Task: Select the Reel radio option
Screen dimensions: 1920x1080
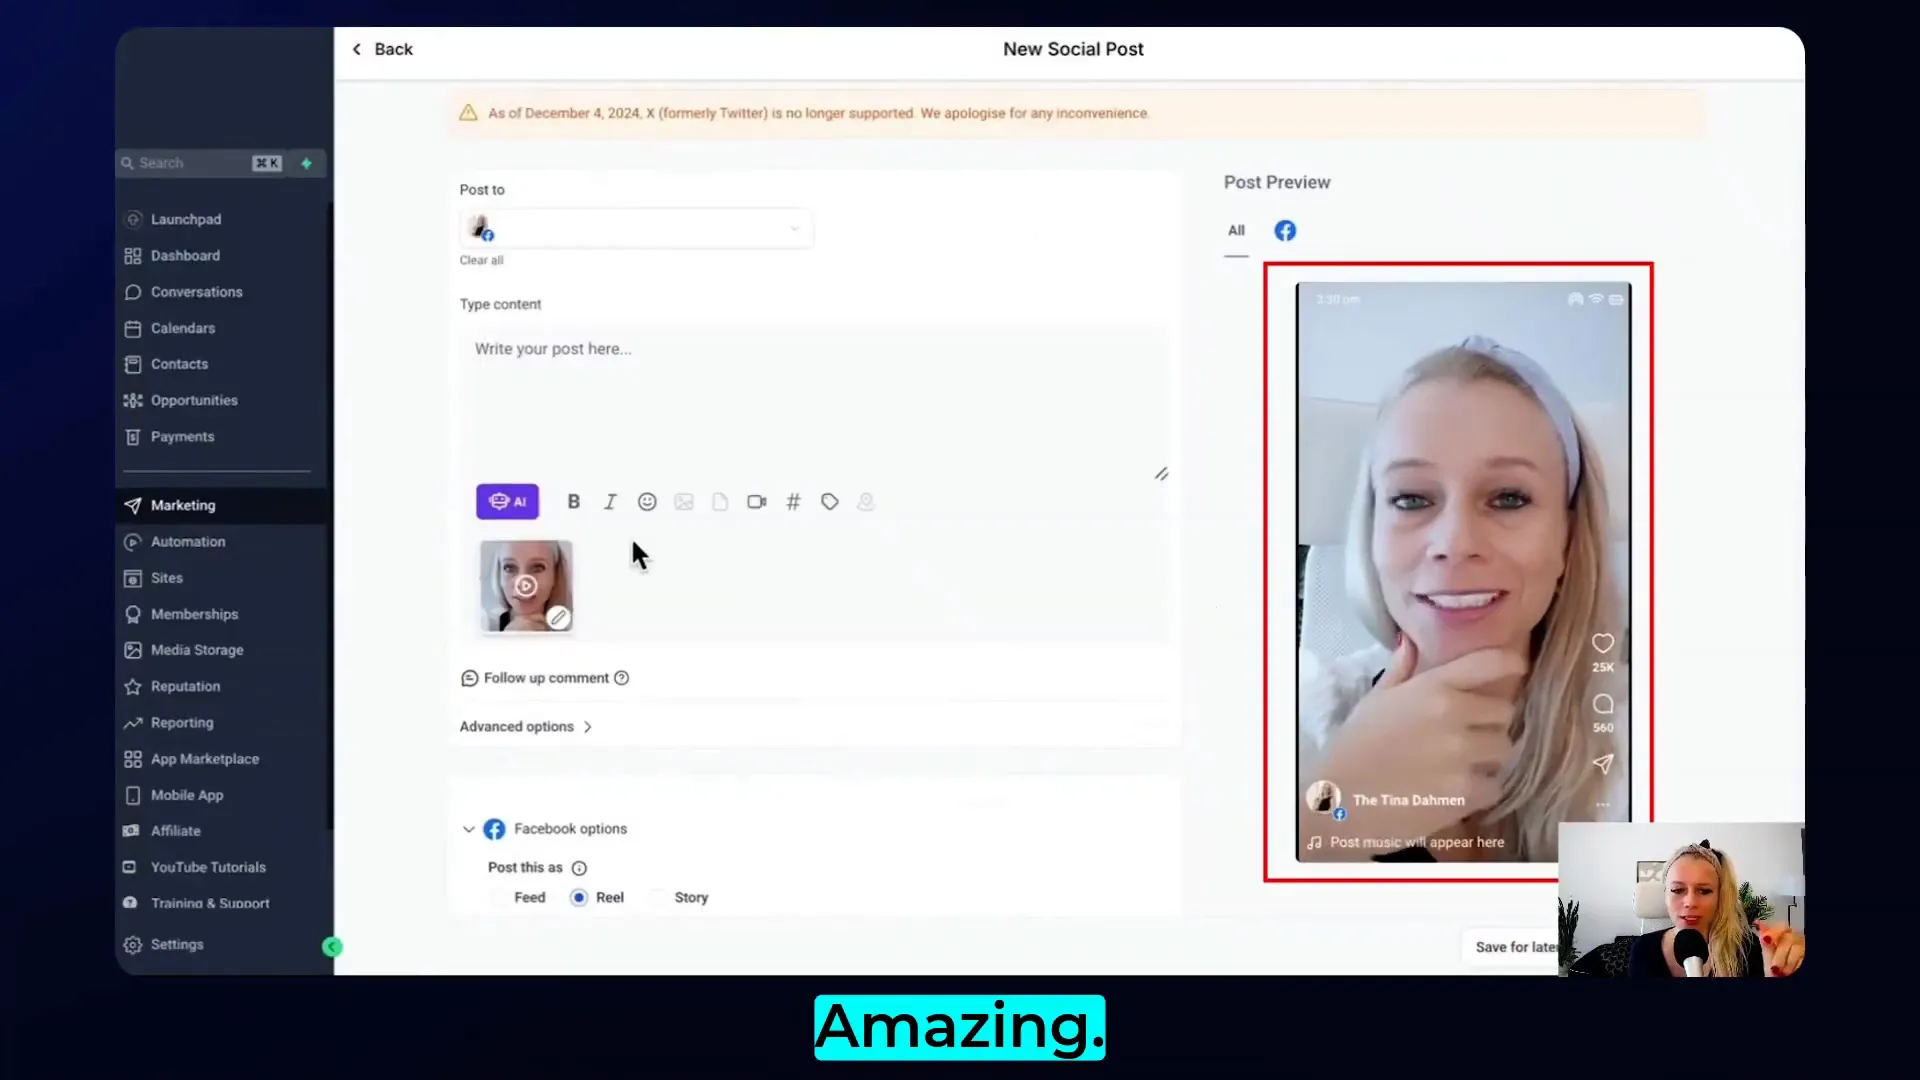Action: pyautogui.click(x=579, y=898)
